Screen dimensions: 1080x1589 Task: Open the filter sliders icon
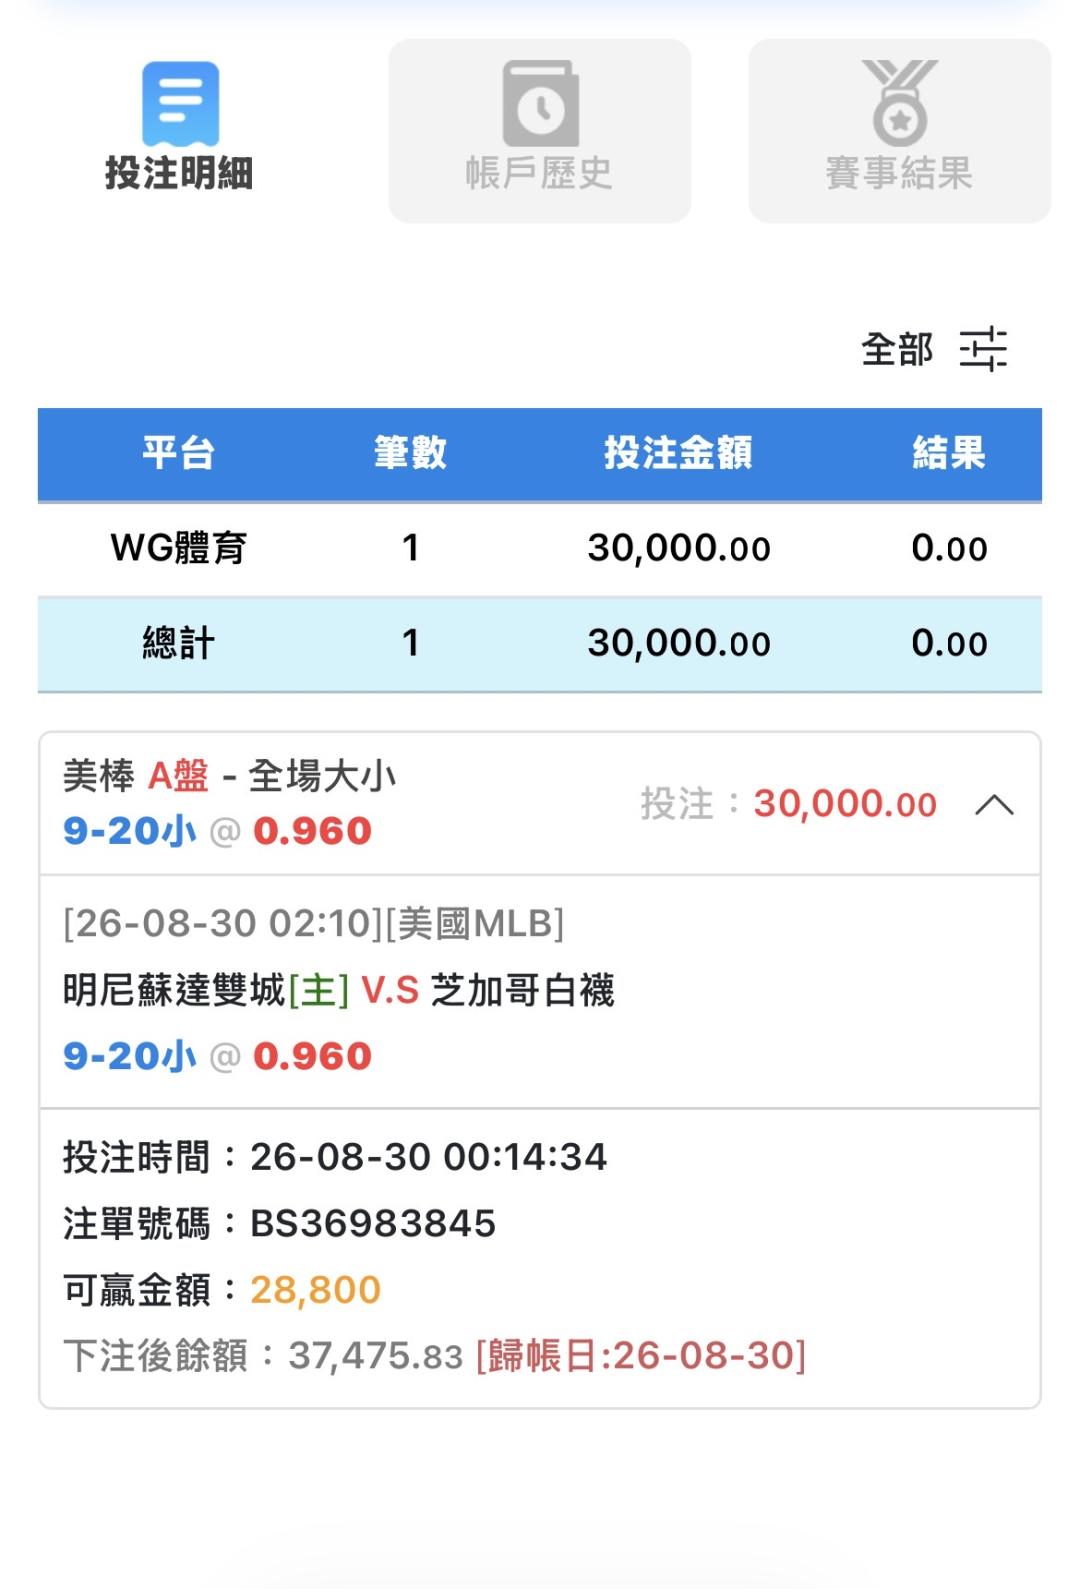coord(983,349)
